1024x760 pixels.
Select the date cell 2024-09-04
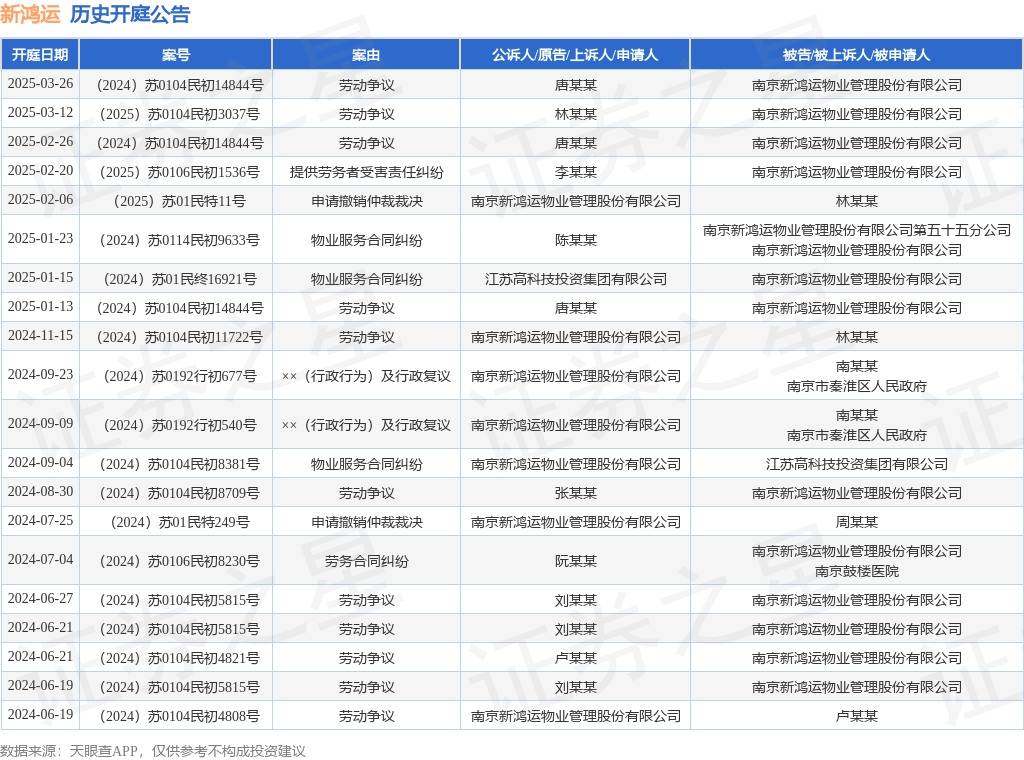click(x=40, y=462)
